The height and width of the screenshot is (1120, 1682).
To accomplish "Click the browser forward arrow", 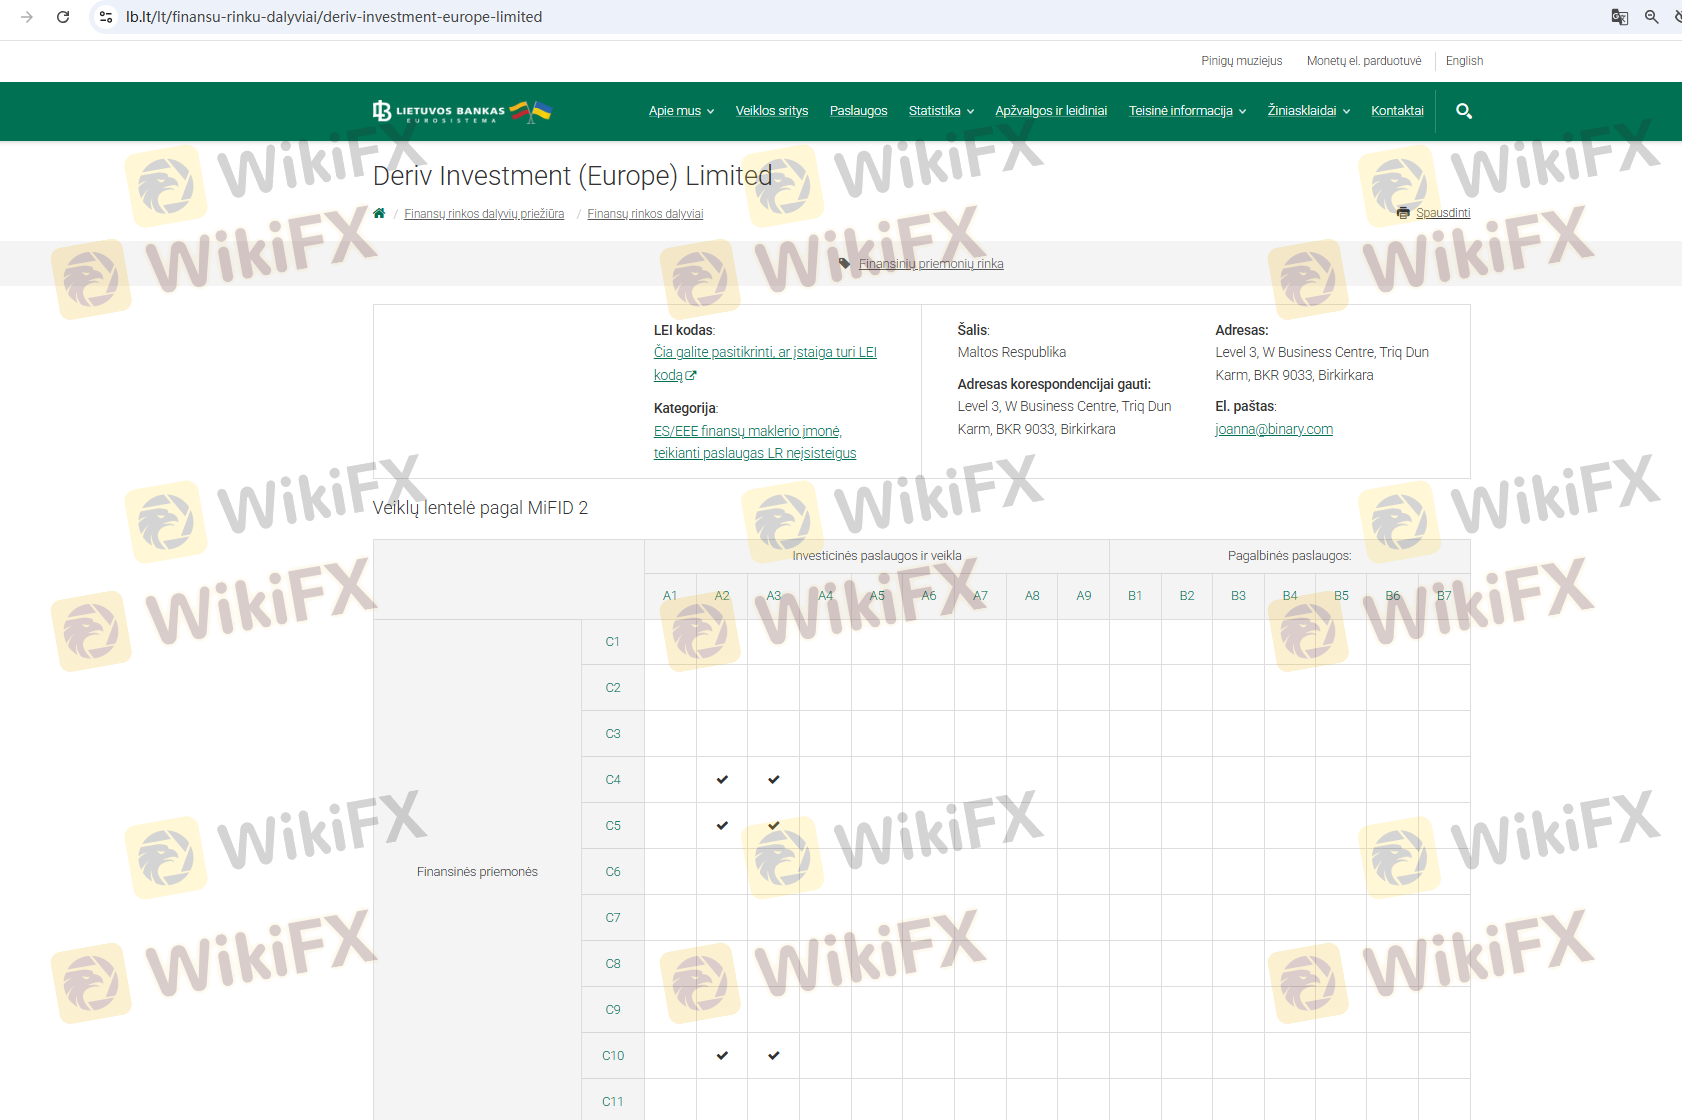I will 27,17.
